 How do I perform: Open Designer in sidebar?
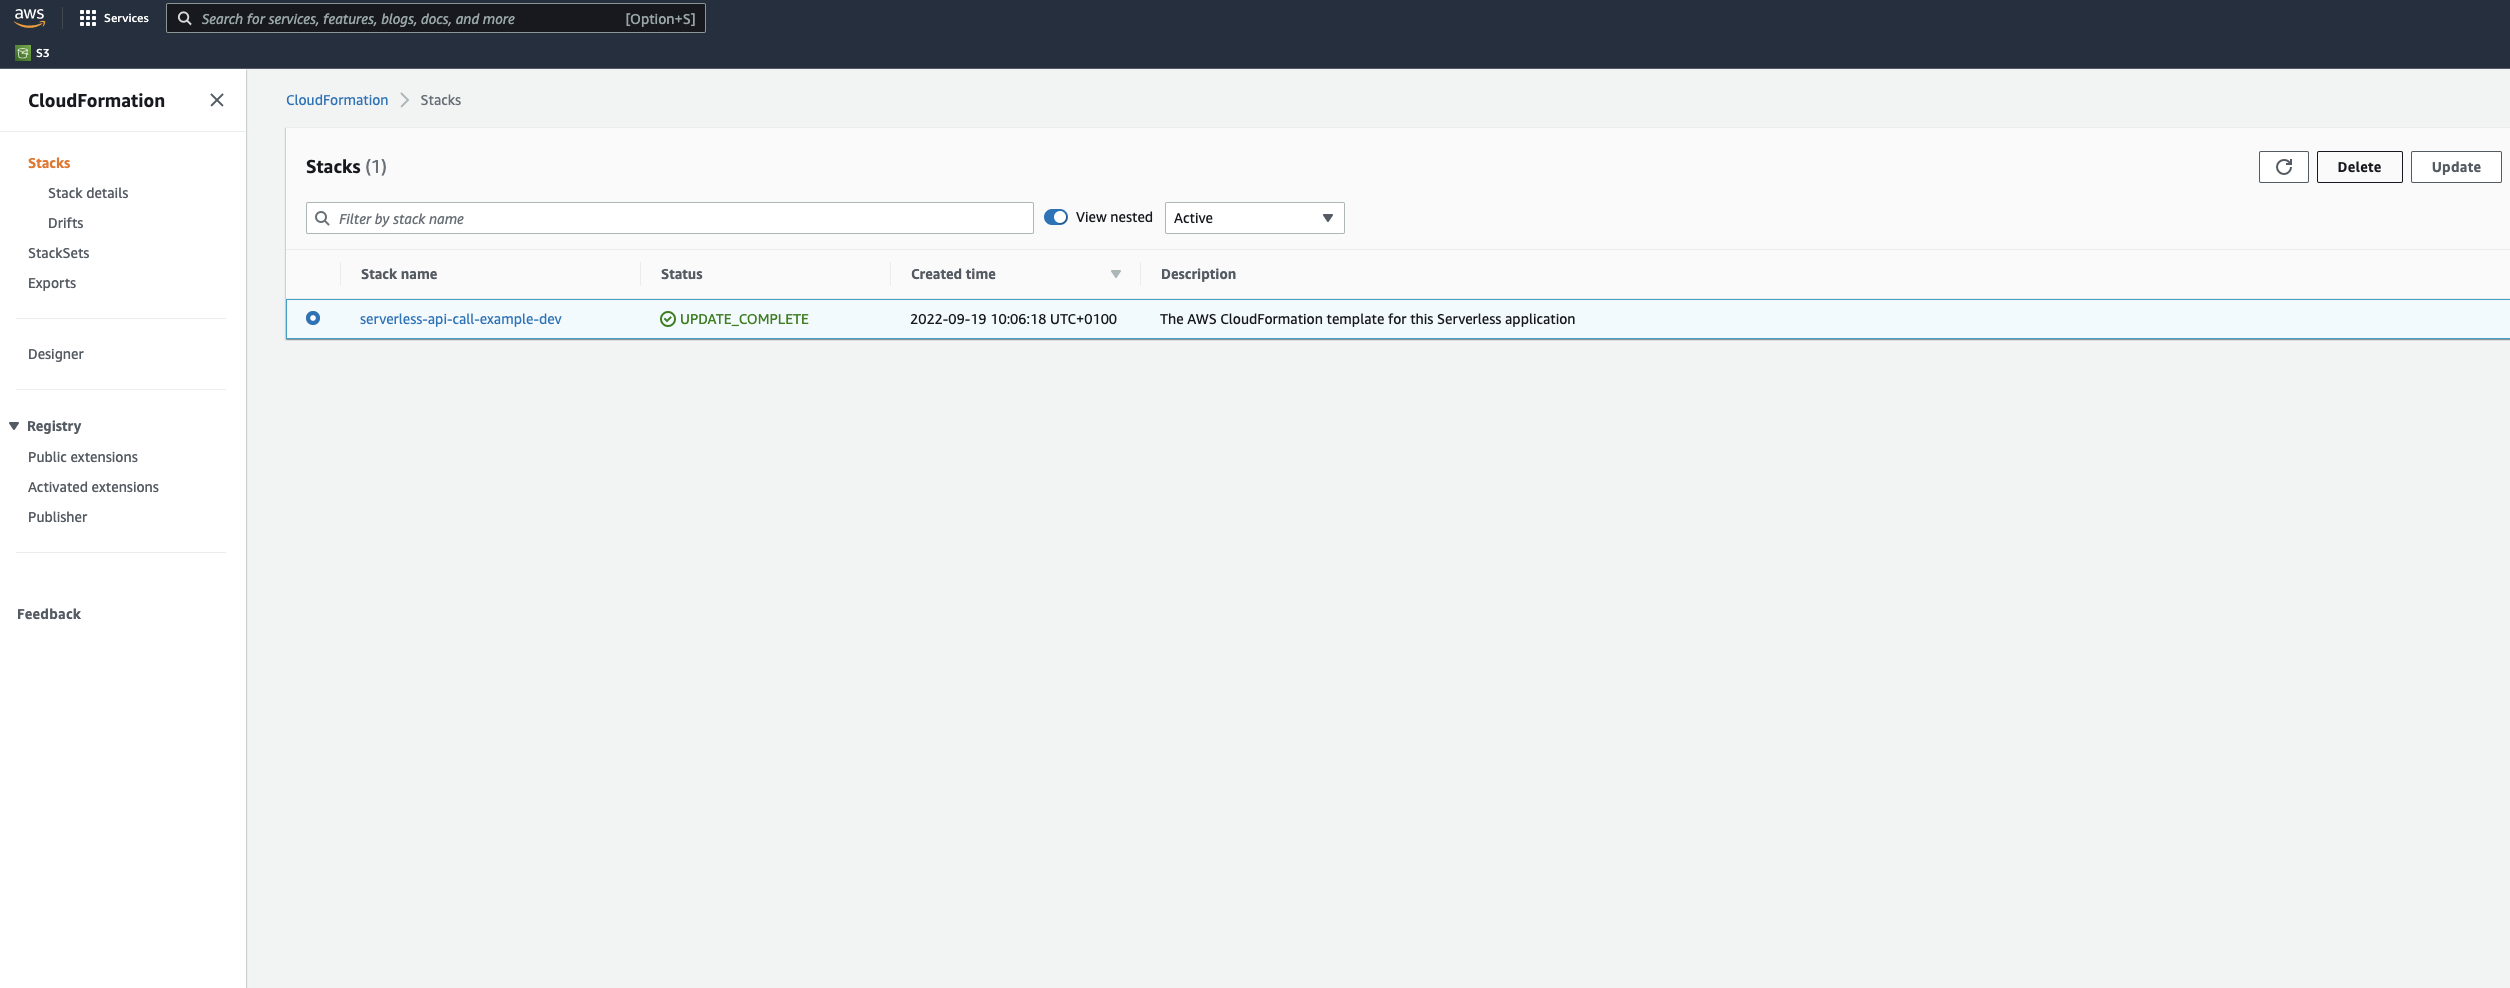tap(56, 354)
